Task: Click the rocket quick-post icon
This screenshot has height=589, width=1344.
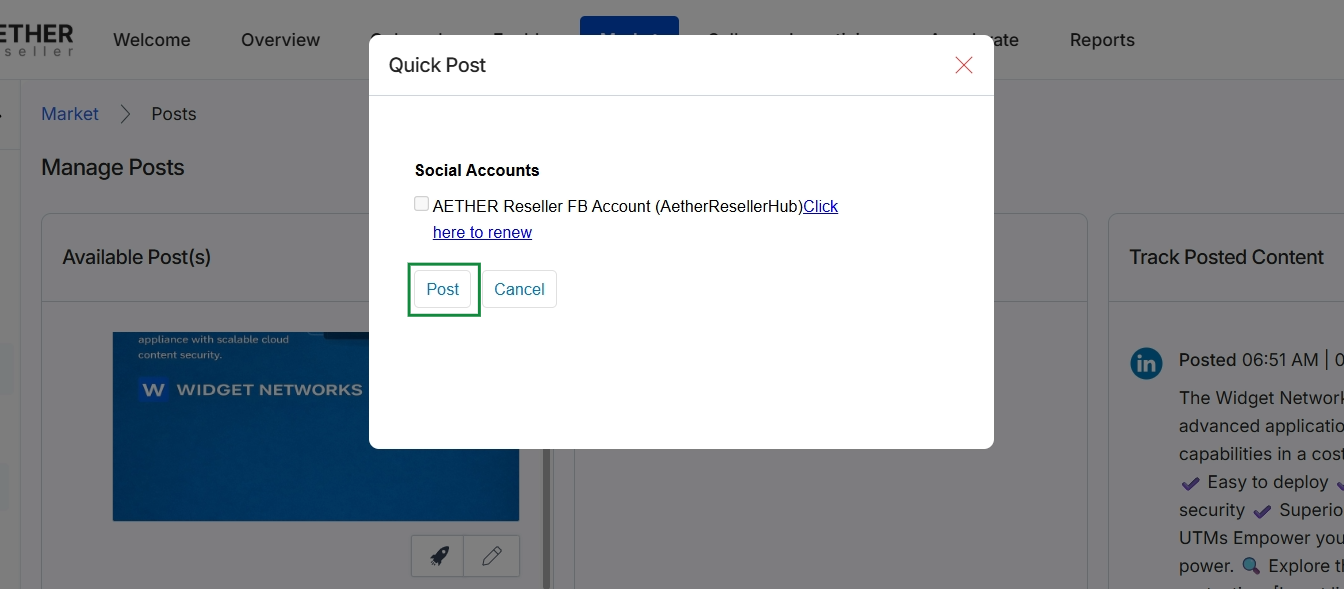Action: pyautogui.click(x=438, y=556)
